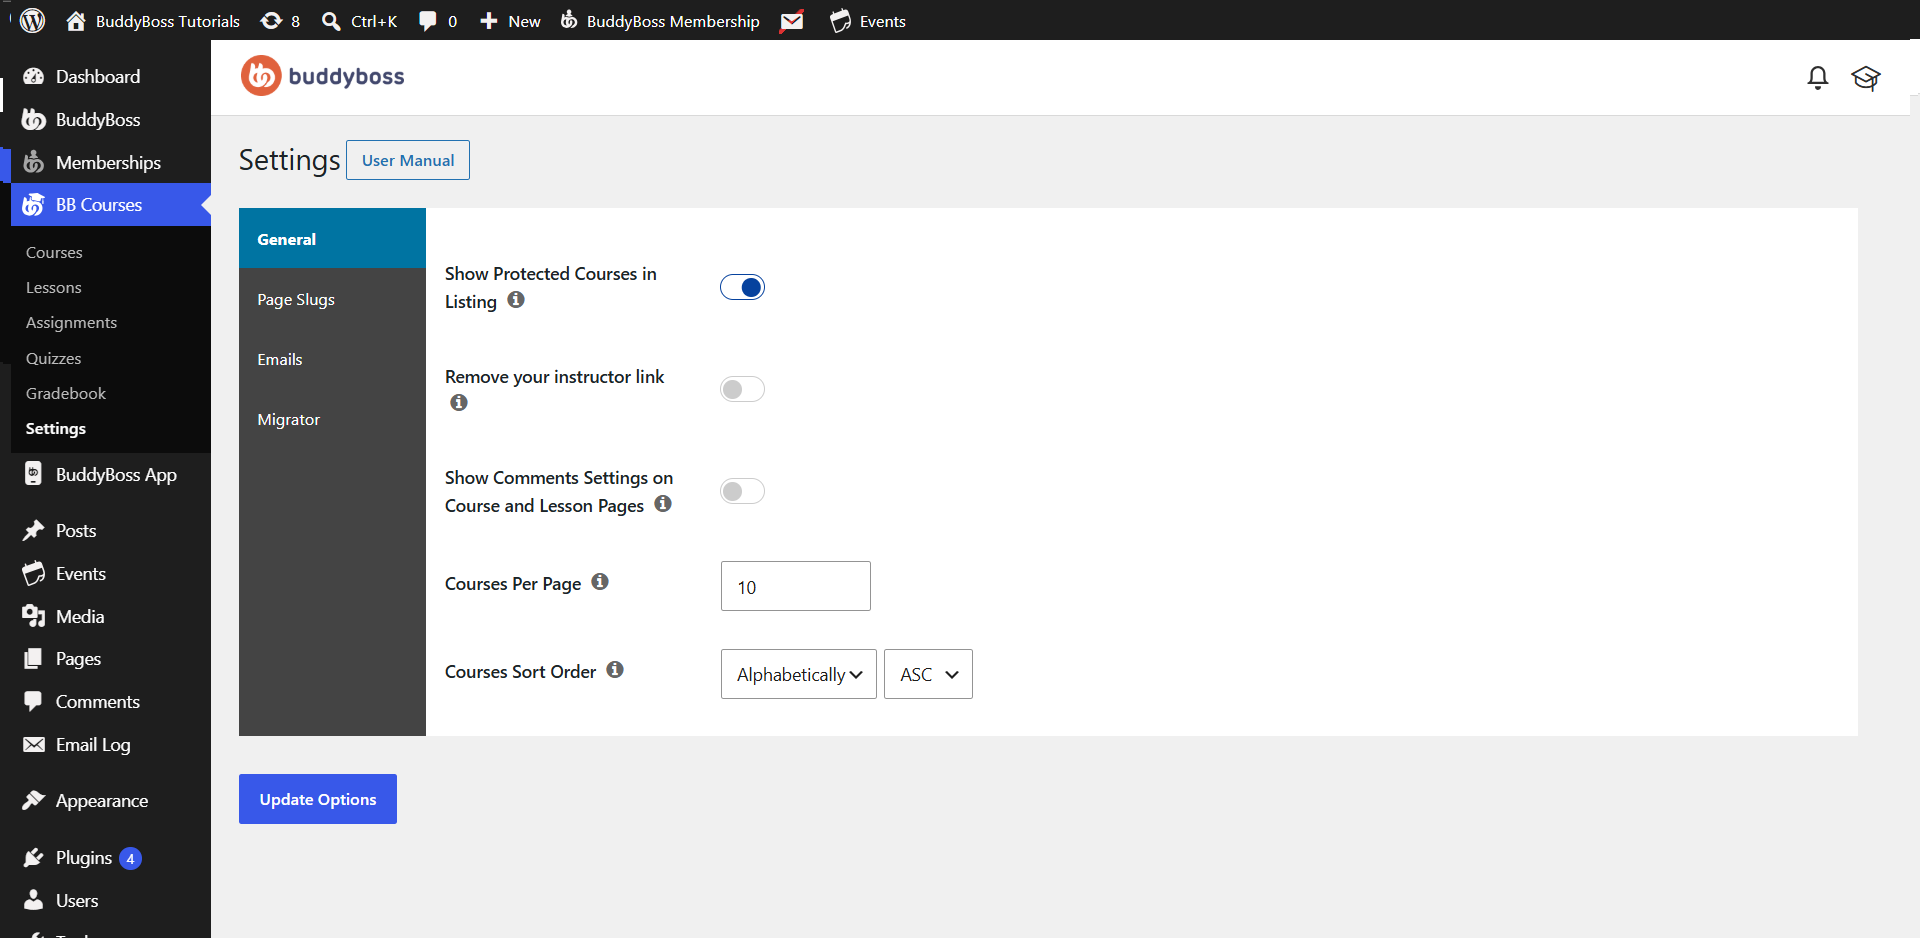Disable Show Protected Courses in Listing toggle
The width and height of the screenshot is (1920, 938).
click(x=742, y=287)
